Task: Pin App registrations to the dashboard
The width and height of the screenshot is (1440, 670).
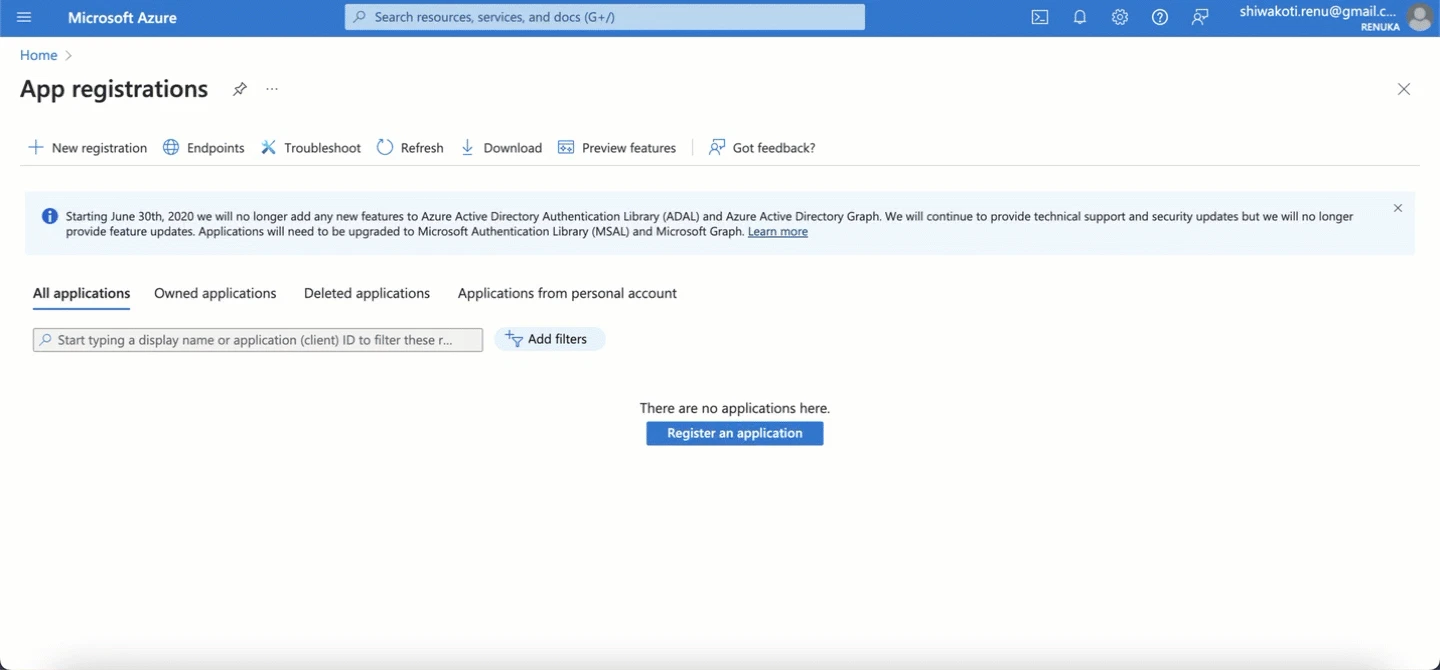Action: coord(239,89)
